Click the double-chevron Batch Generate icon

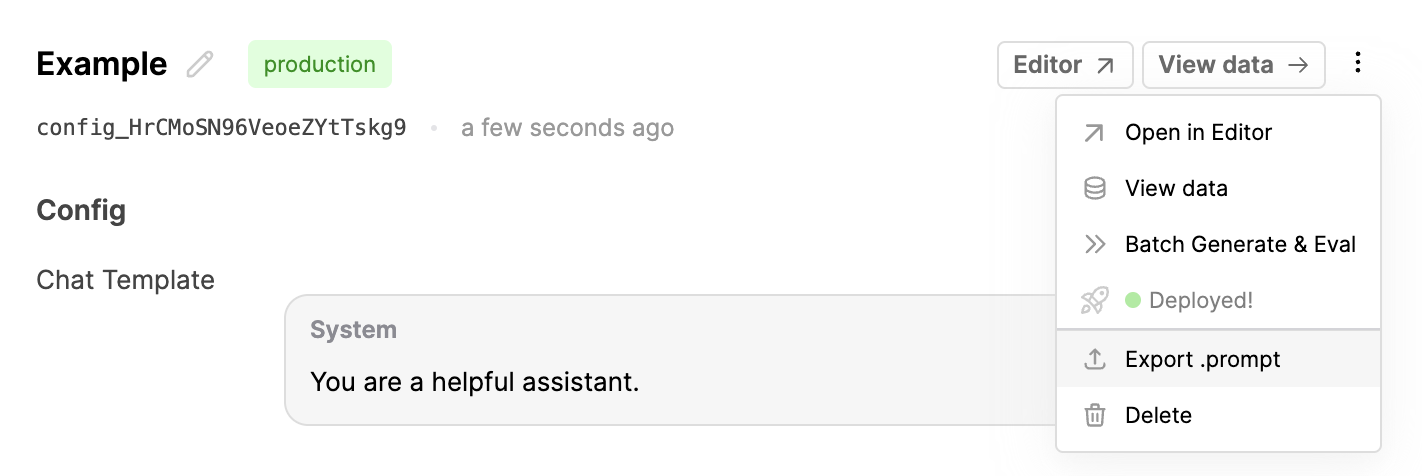[1095, 244]
